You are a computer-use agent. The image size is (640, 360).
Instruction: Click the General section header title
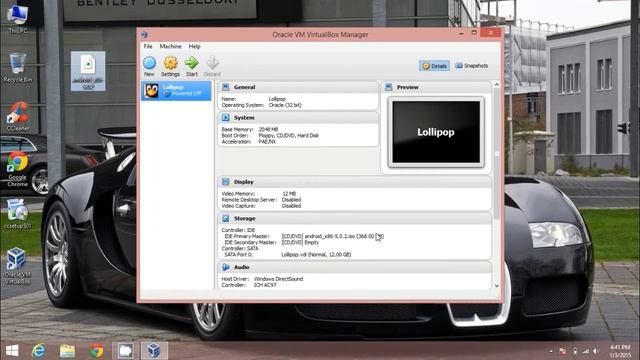[244, 87]
